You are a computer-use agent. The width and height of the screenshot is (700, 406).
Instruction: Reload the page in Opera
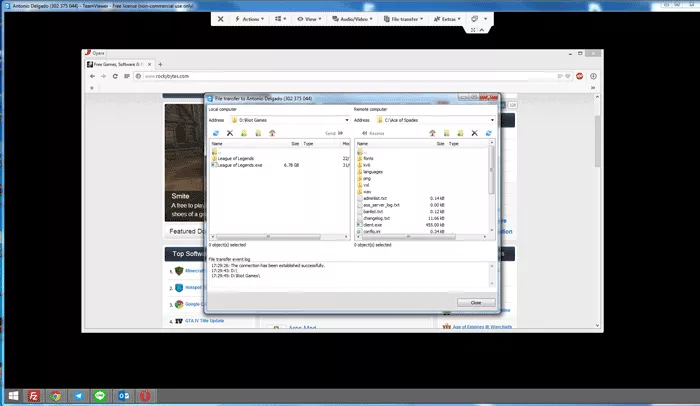click(x=115, y=76)
